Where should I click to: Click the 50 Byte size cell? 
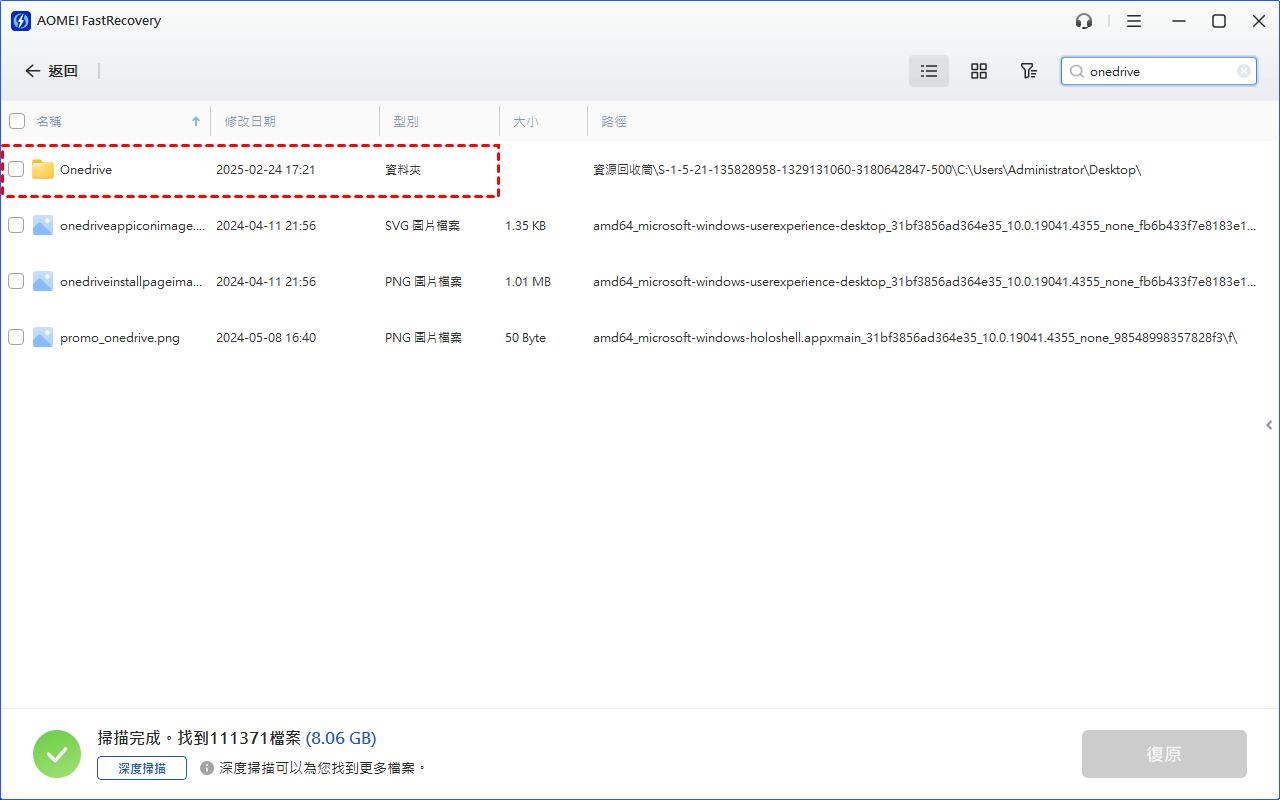pyautogui.click(x=526, y=338)
